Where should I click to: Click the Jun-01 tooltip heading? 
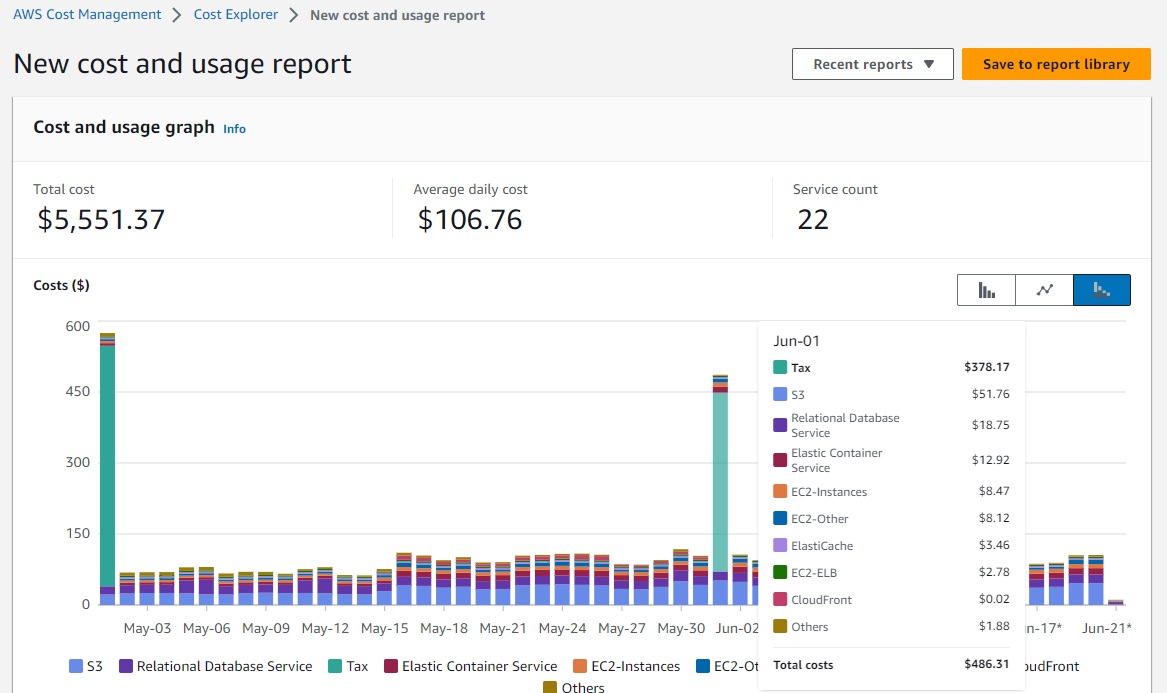click(x=796, y=341)
